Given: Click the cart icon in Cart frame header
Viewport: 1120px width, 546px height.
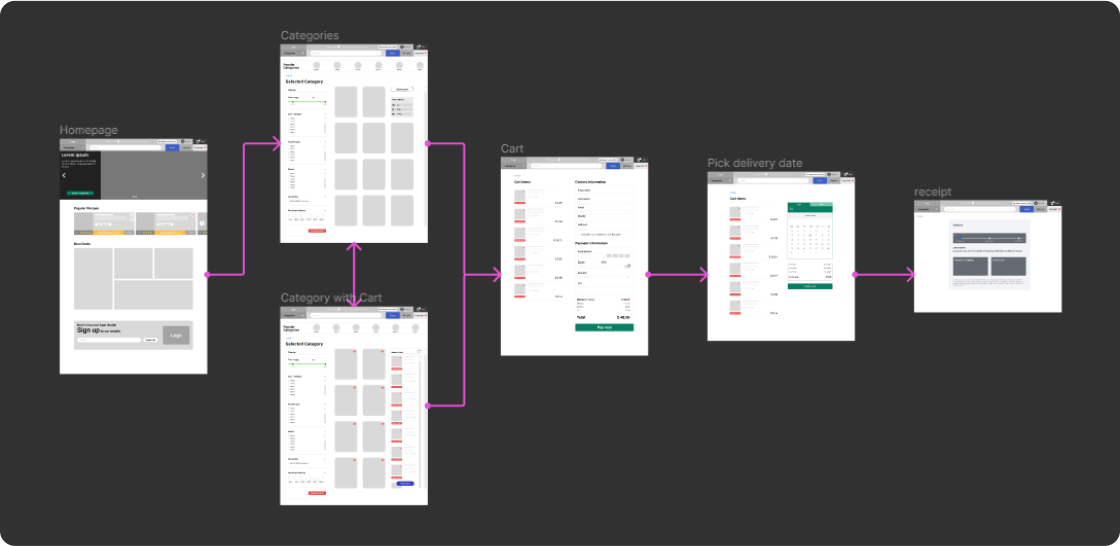Looking at the screenshot, I should tap(640, 160).
